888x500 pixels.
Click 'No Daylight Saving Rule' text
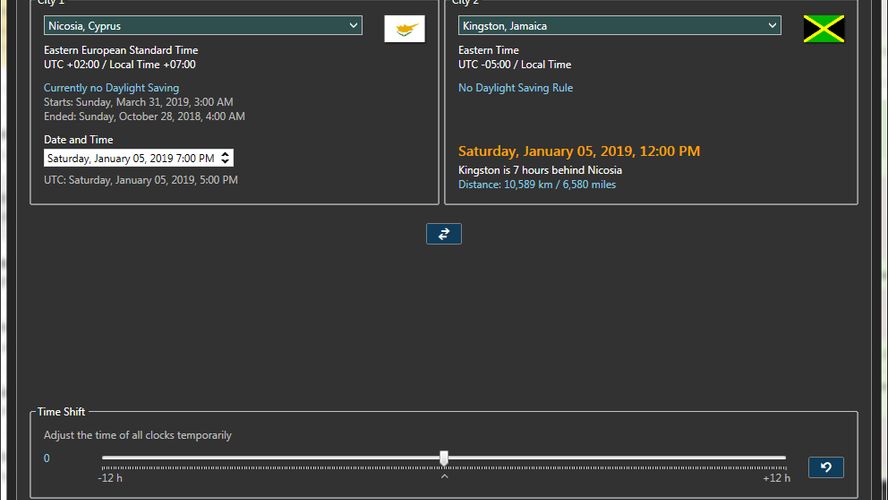[515, 88]
